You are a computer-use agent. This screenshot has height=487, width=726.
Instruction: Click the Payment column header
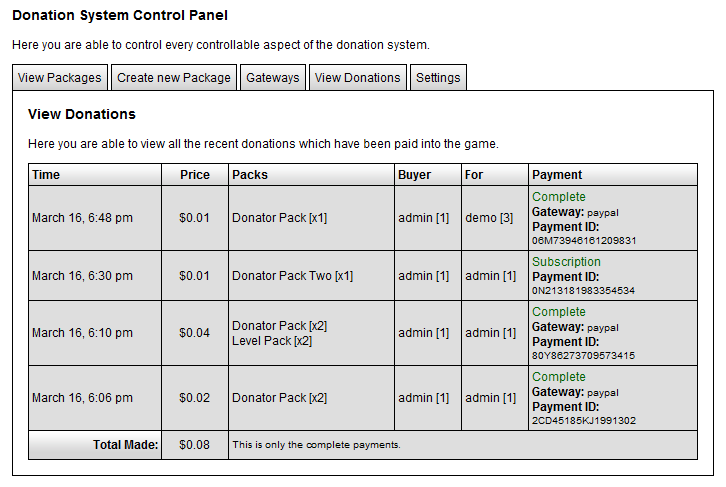coord(557,175)
